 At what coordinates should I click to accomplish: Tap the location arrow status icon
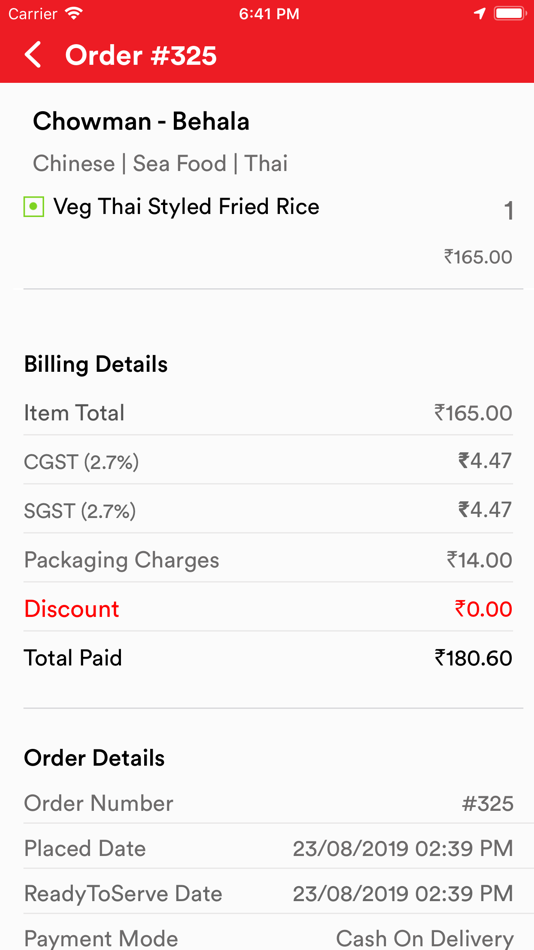(479, 13)
